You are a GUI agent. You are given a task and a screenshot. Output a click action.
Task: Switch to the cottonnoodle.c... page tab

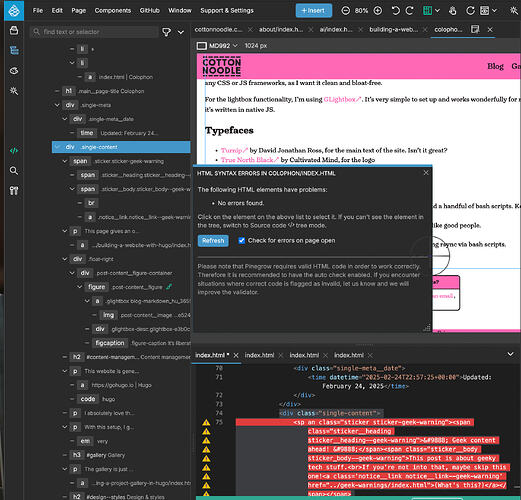tap(219, 30)
